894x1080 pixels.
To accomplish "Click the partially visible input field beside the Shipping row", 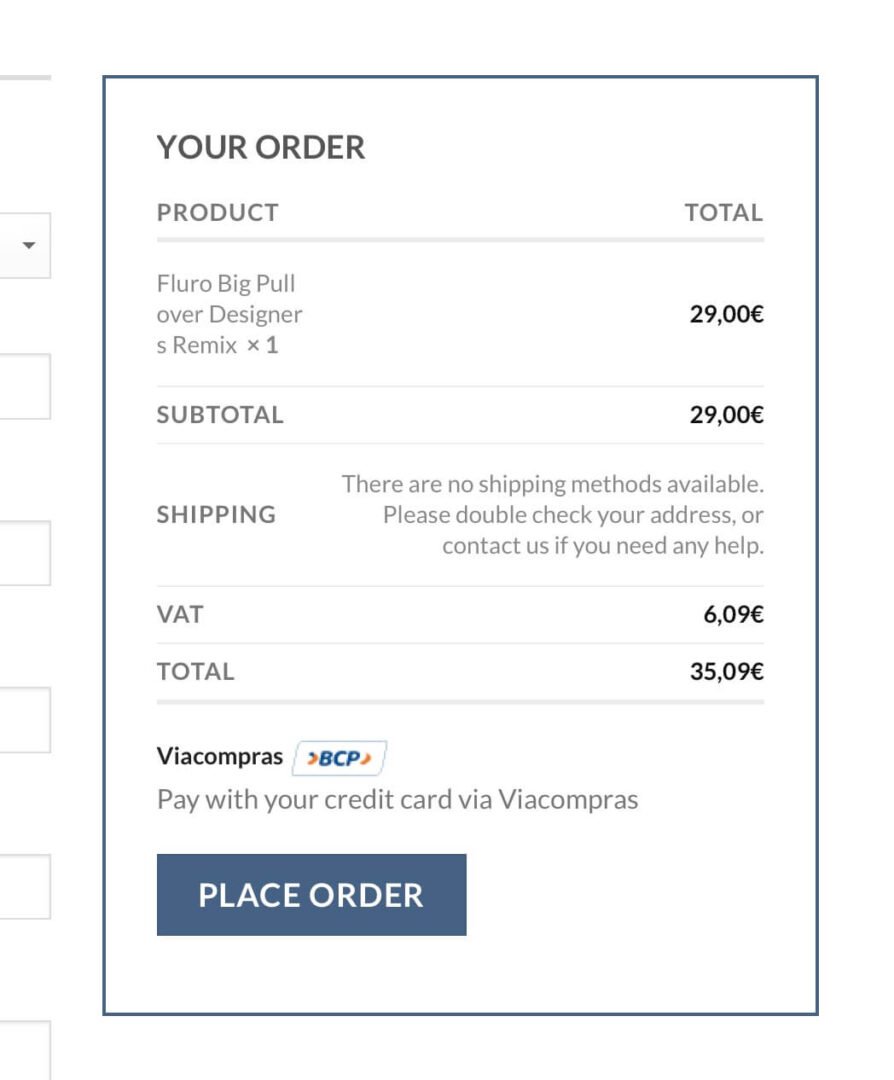I will pos(25,553).
